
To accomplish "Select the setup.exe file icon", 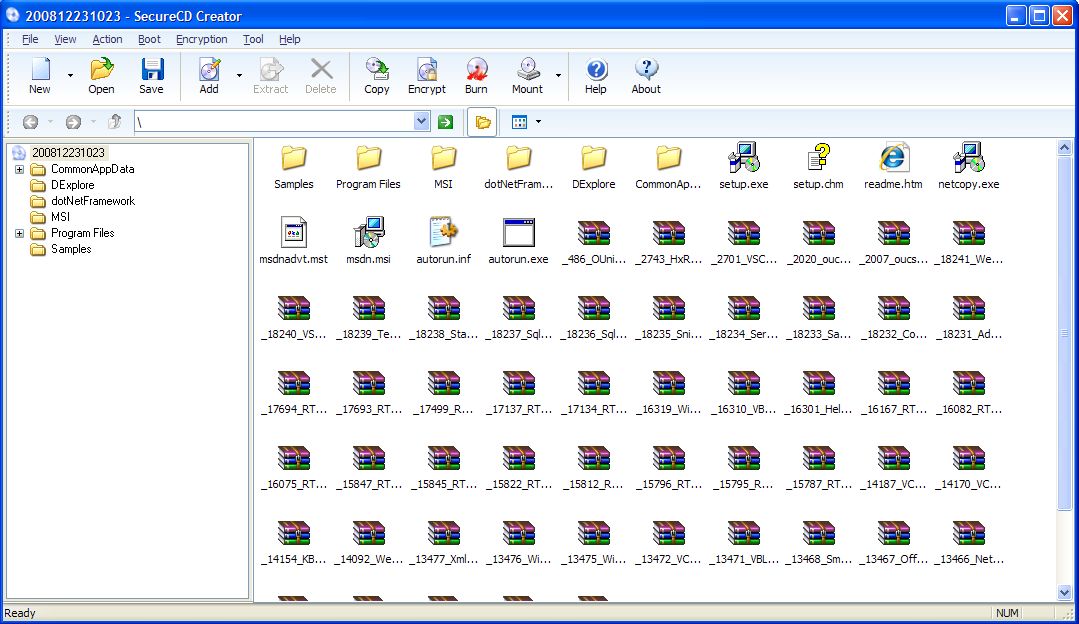I will pyautogui.click(x=743, y=165).
